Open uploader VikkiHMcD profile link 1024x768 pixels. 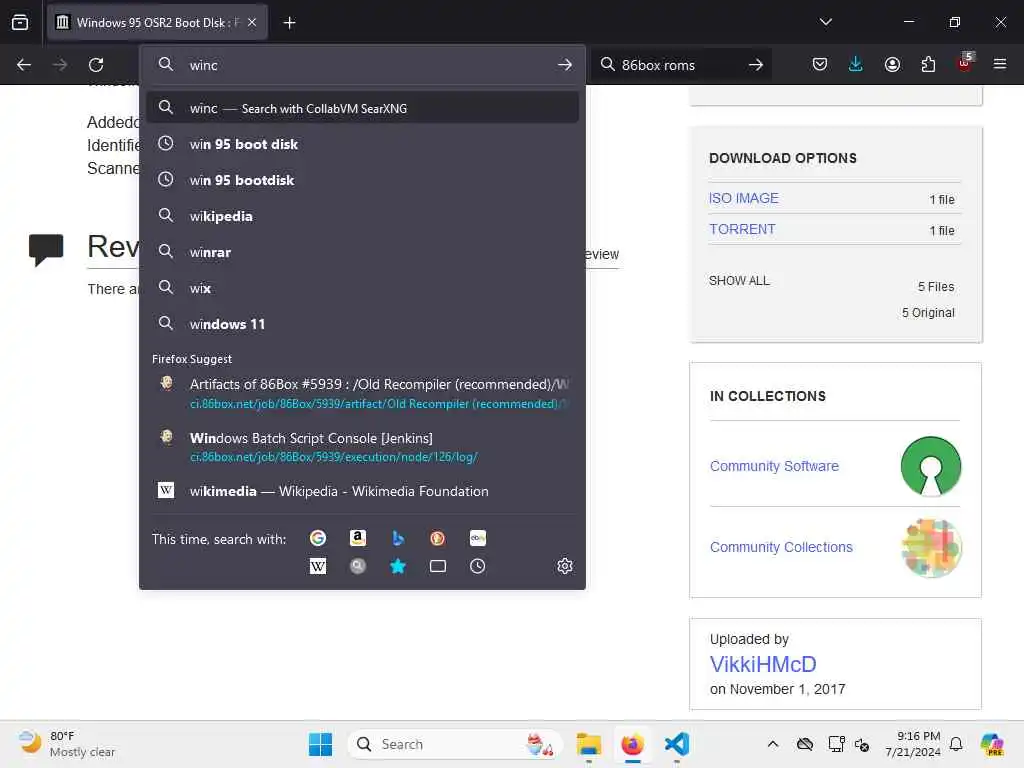763,664
